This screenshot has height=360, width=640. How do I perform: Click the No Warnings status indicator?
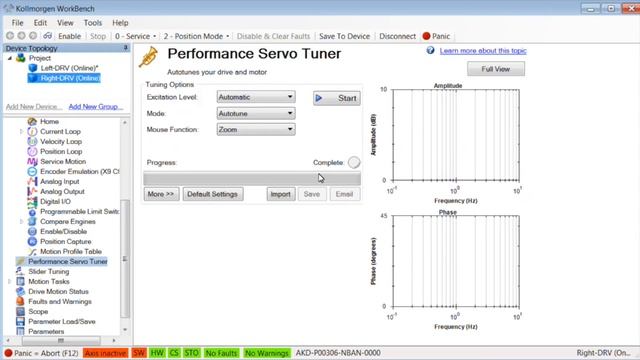(267, 353)
